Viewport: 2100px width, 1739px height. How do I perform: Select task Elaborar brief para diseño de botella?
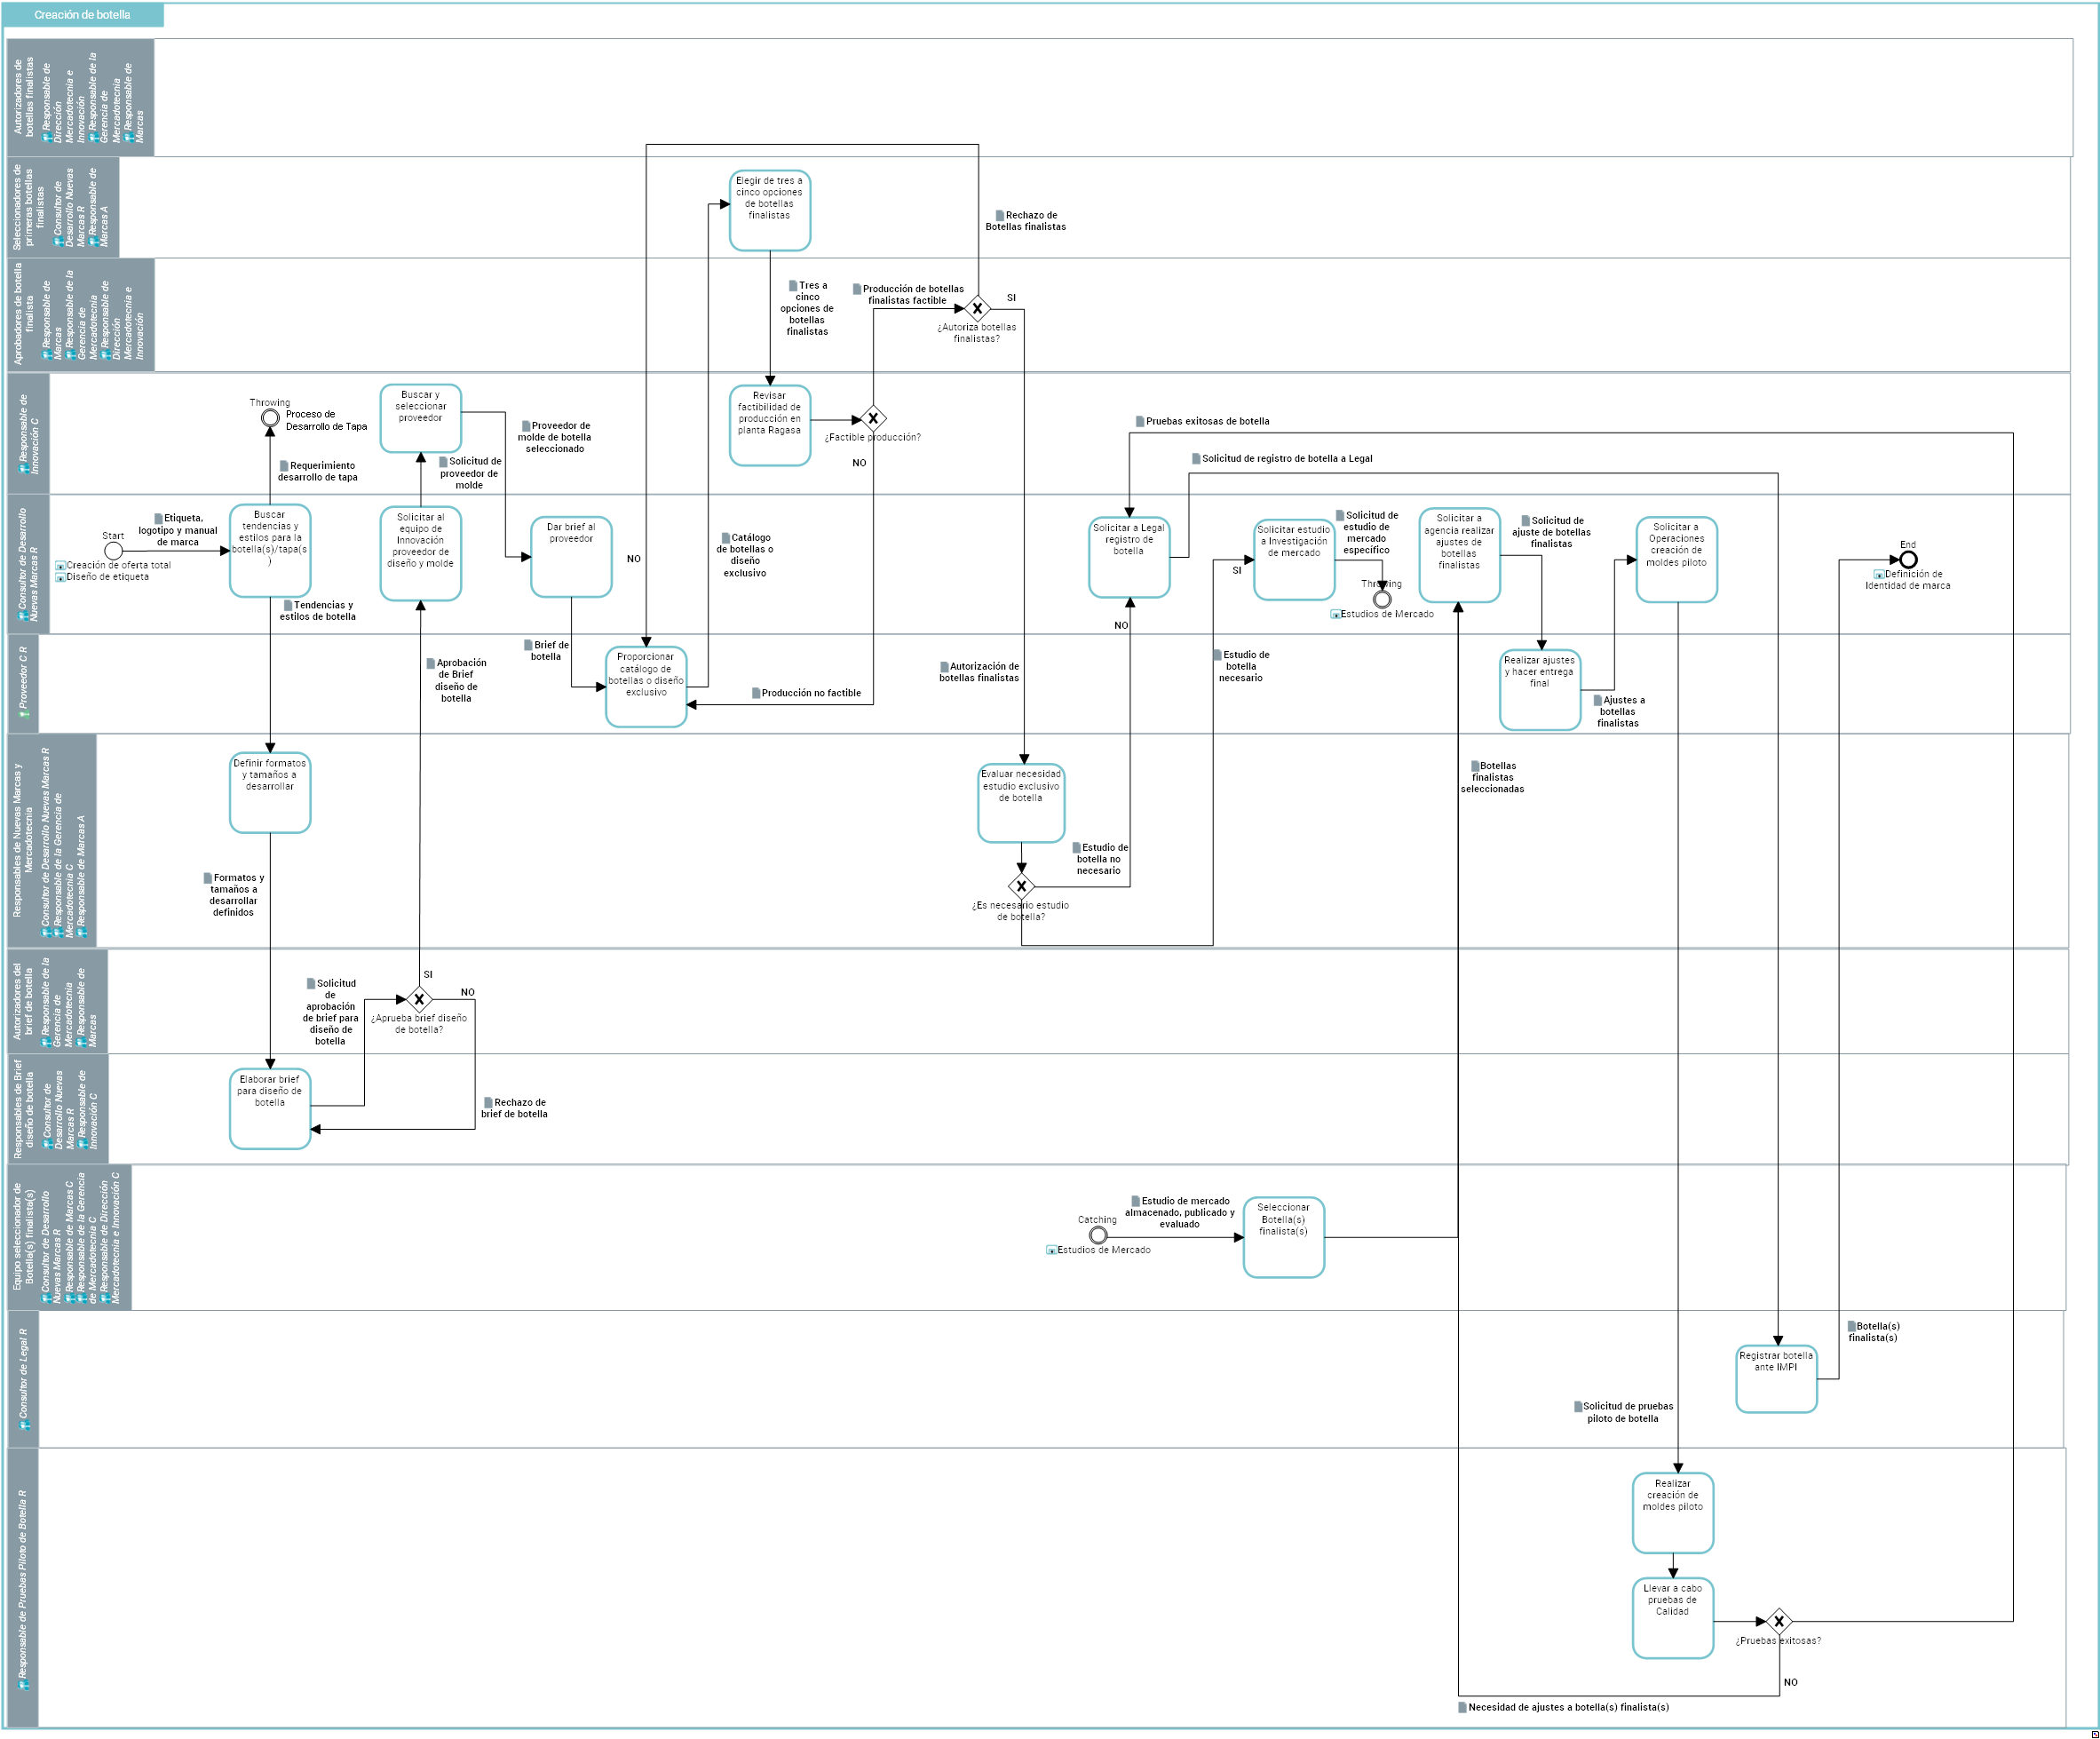[270, 1109]
